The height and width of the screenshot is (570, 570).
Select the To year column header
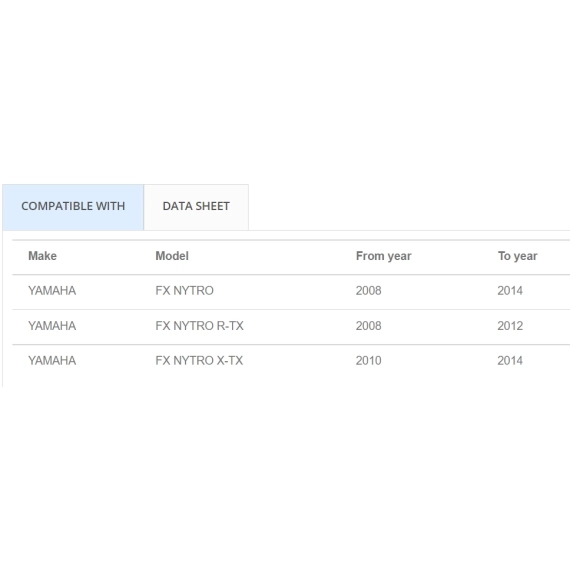[517, 256]
